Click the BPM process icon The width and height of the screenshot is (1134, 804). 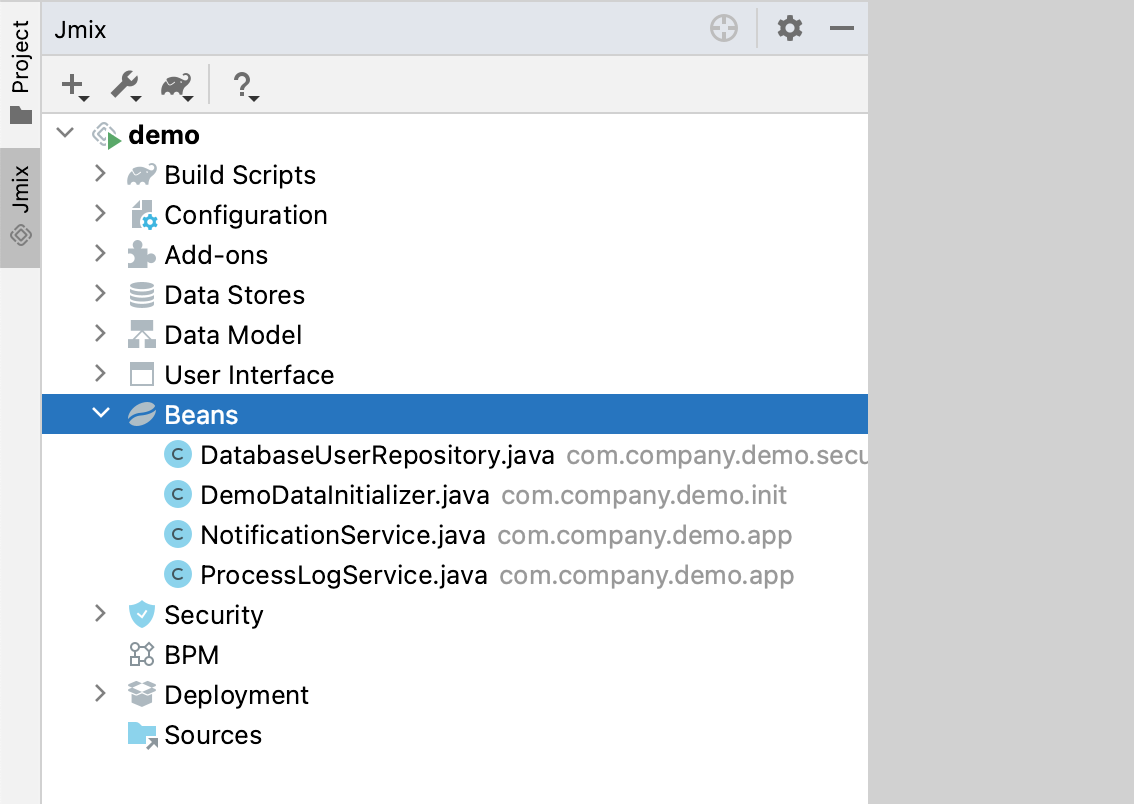click(x=142, y=654)
